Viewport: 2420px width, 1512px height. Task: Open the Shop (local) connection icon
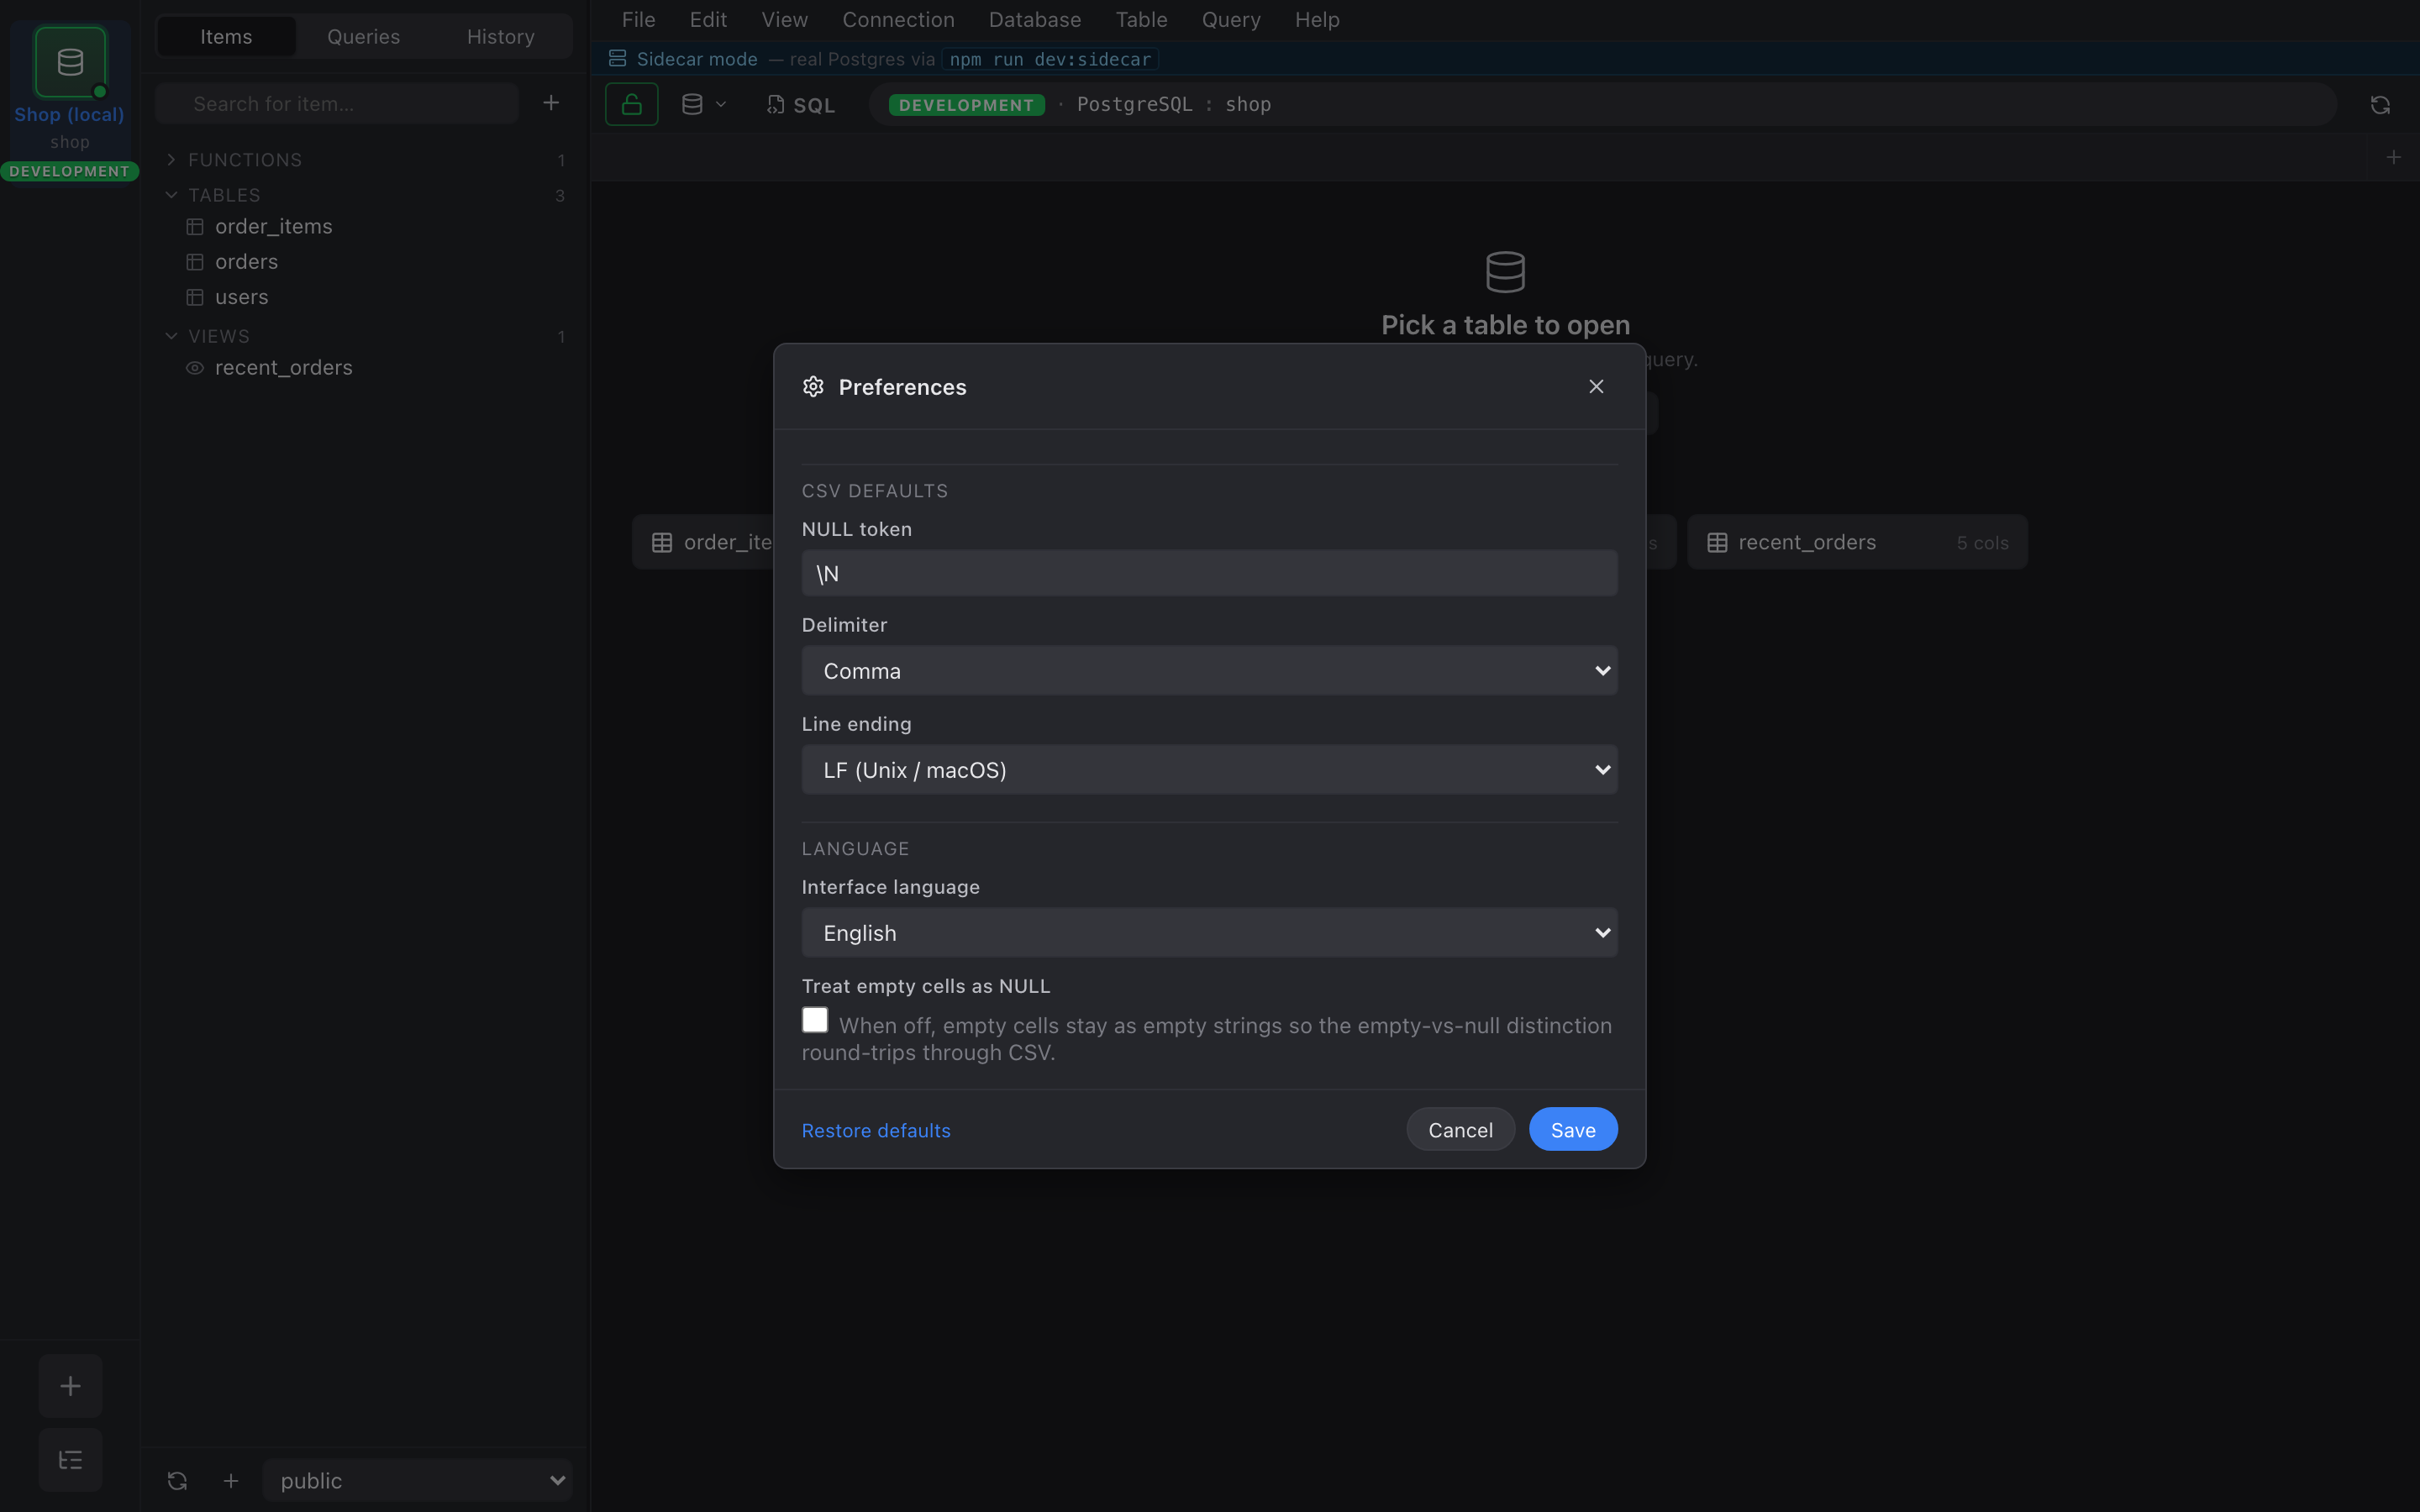pyautogui.click(x=70, y=62)
